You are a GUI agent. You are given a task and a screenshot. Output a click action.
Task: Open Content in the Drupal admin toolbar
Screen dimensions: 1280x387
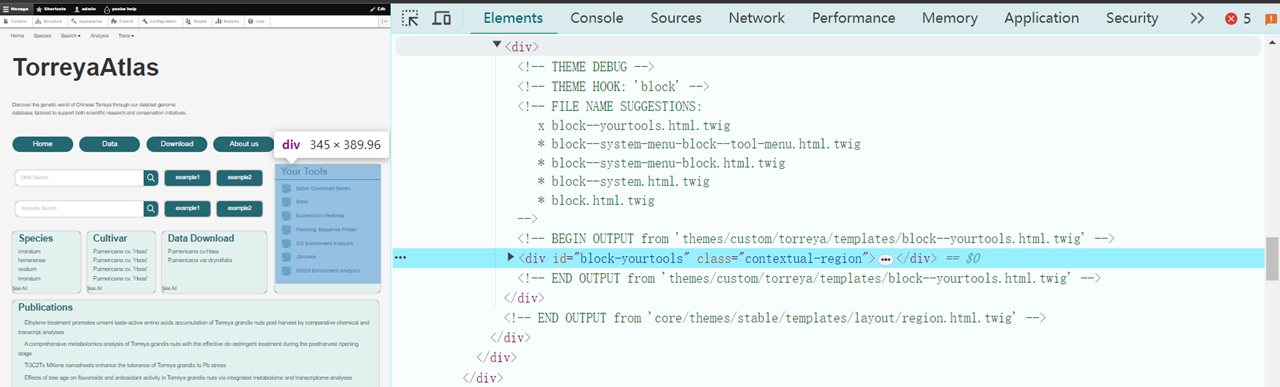tap(15, 20)
